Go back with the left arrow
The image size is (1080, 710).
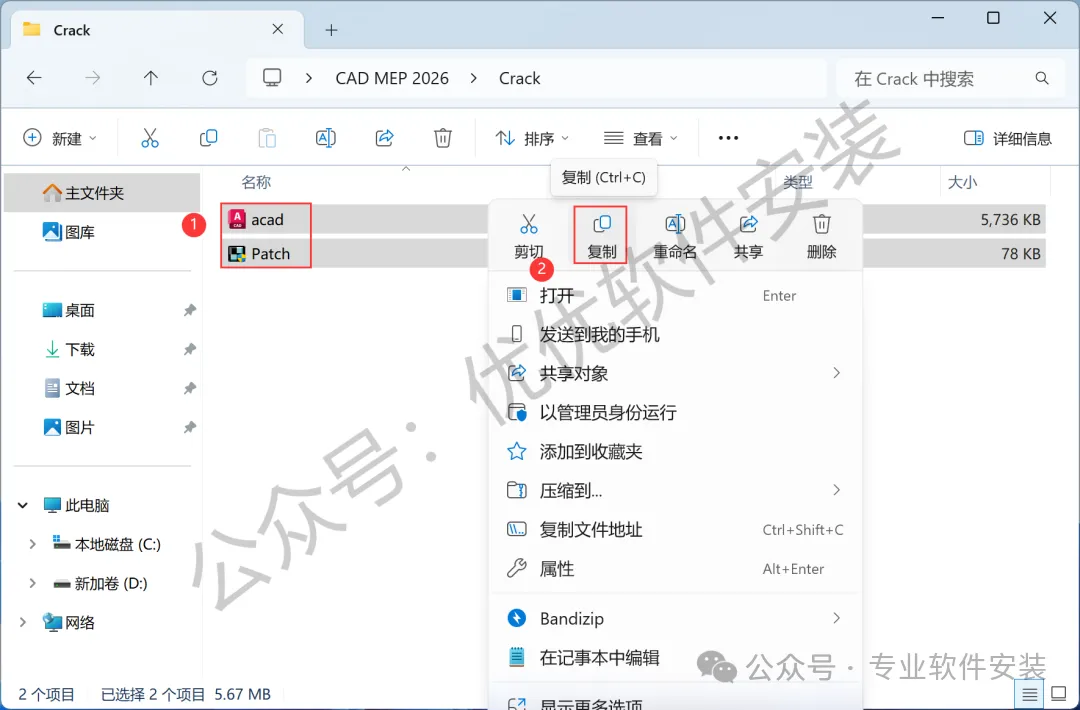pyautogui.click(x=34, y=78)
